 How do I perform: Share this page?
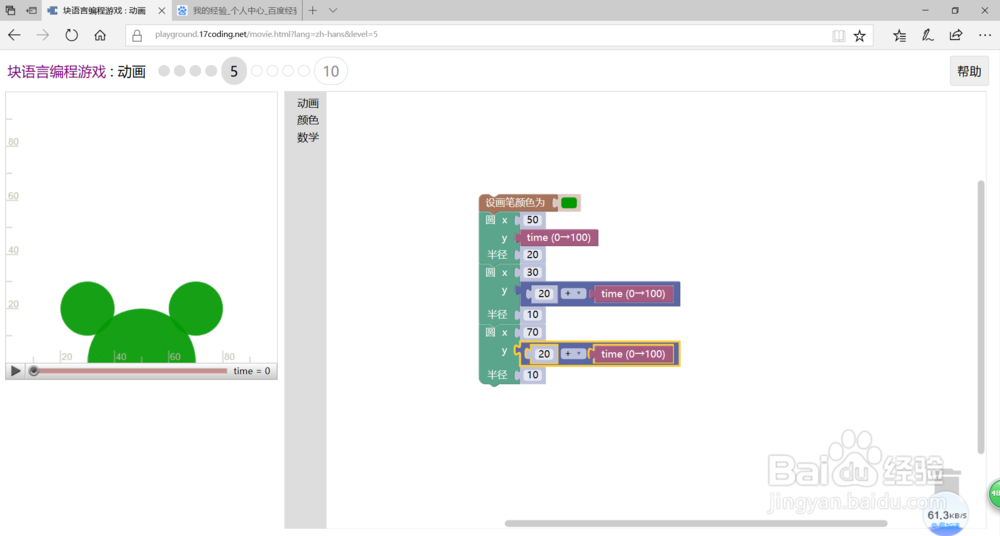[x=955, y=36]
